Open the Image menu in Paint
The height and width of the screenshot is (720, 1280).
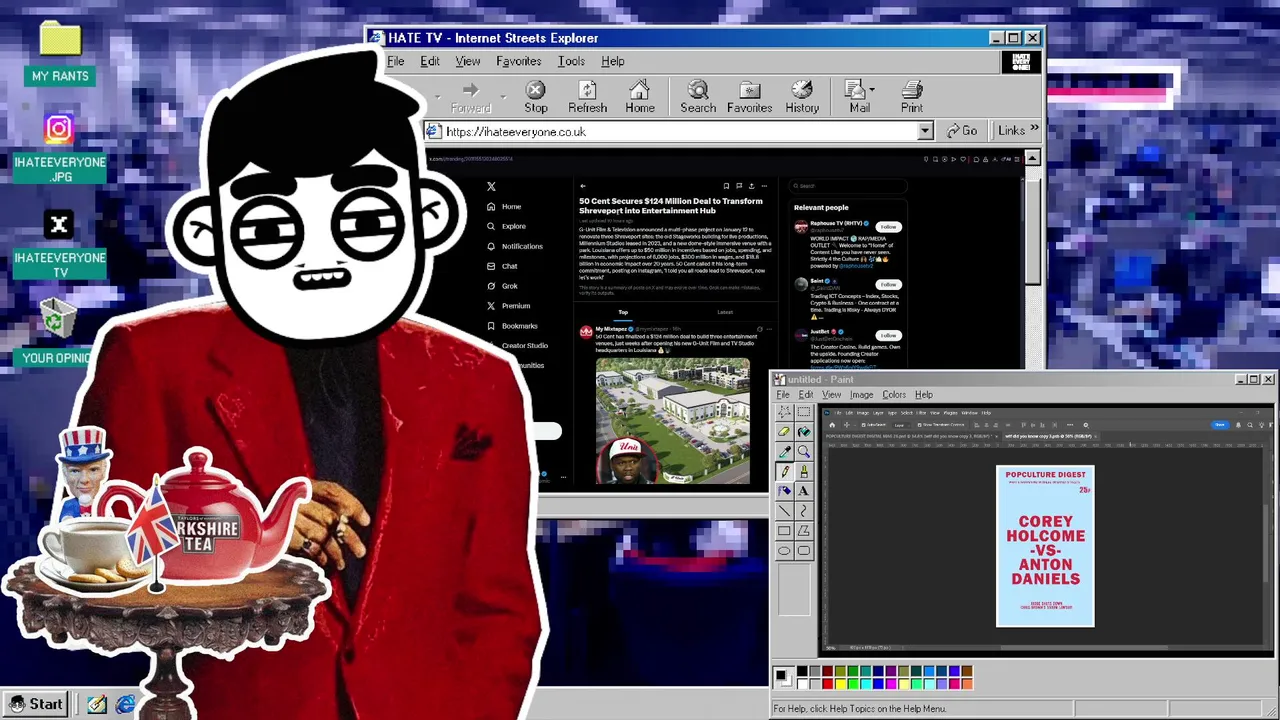[861, 395]
